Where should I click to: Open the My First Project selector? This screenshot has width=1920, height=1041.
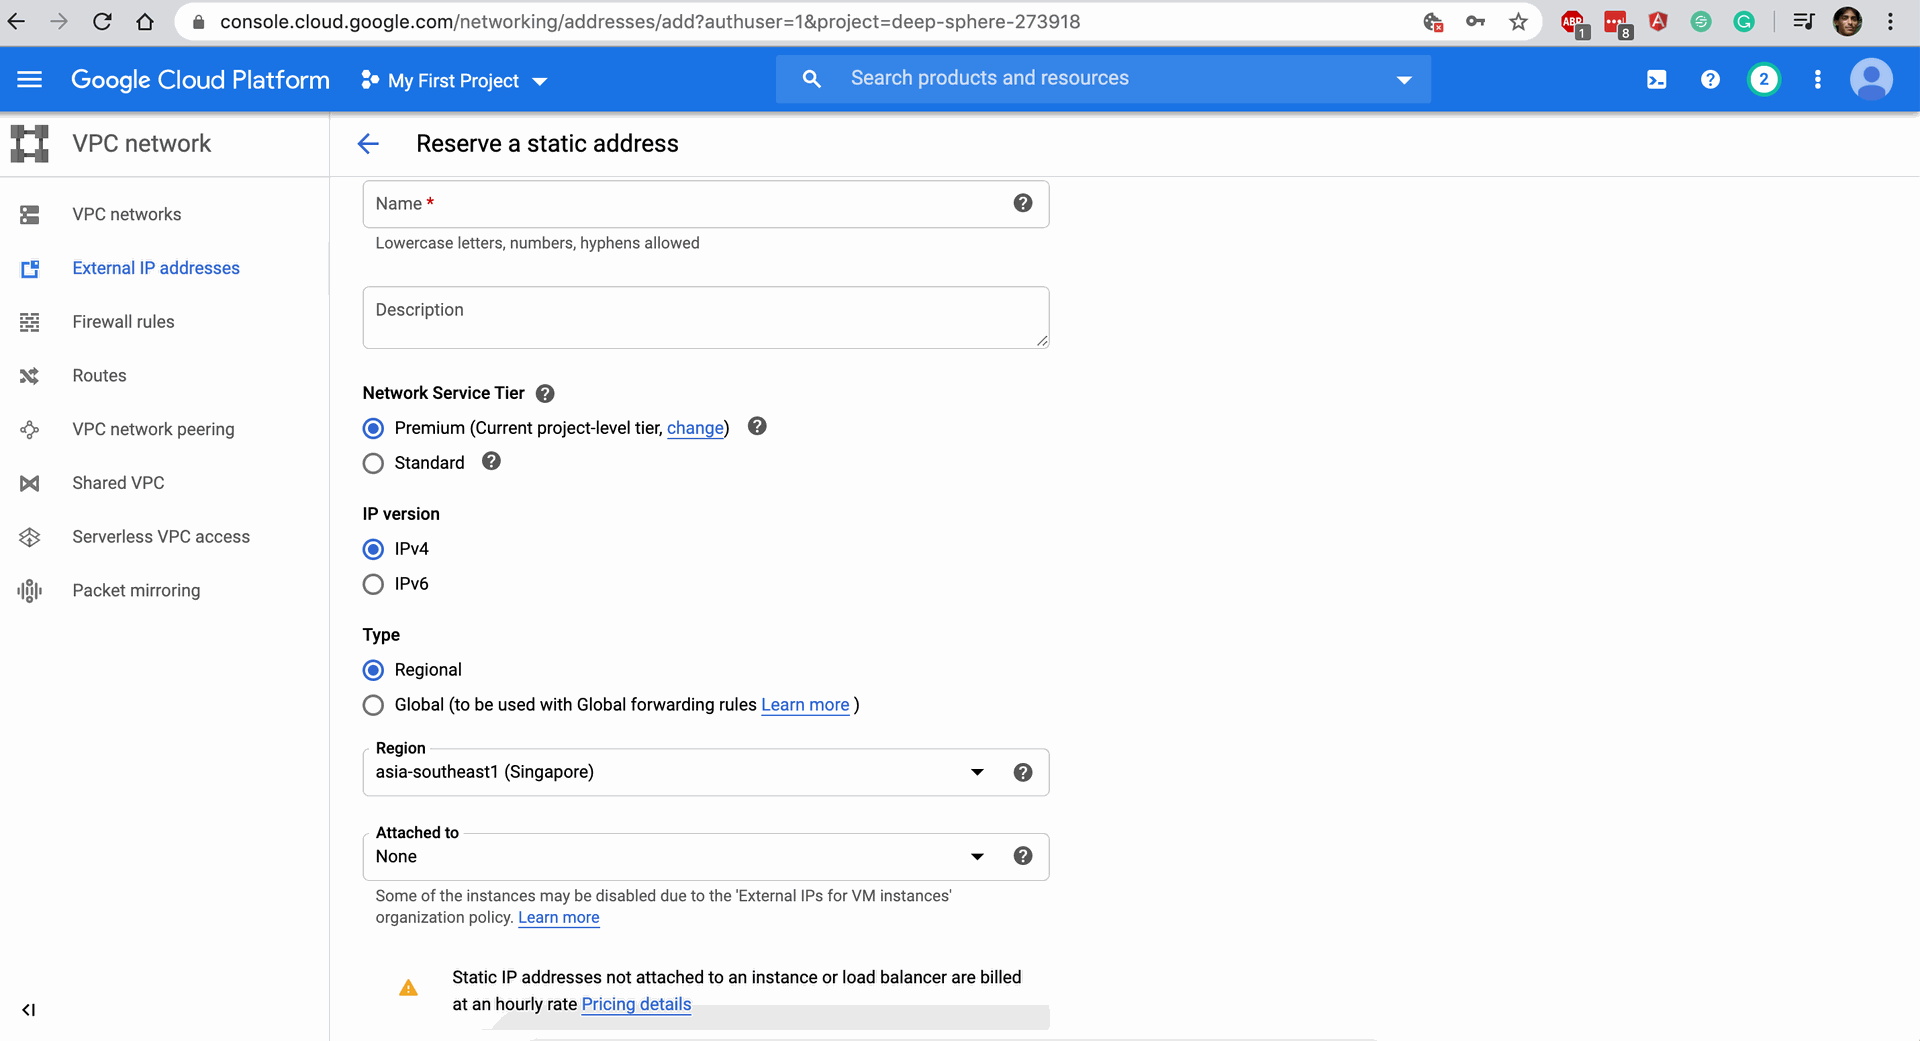[x=454, y=81]
